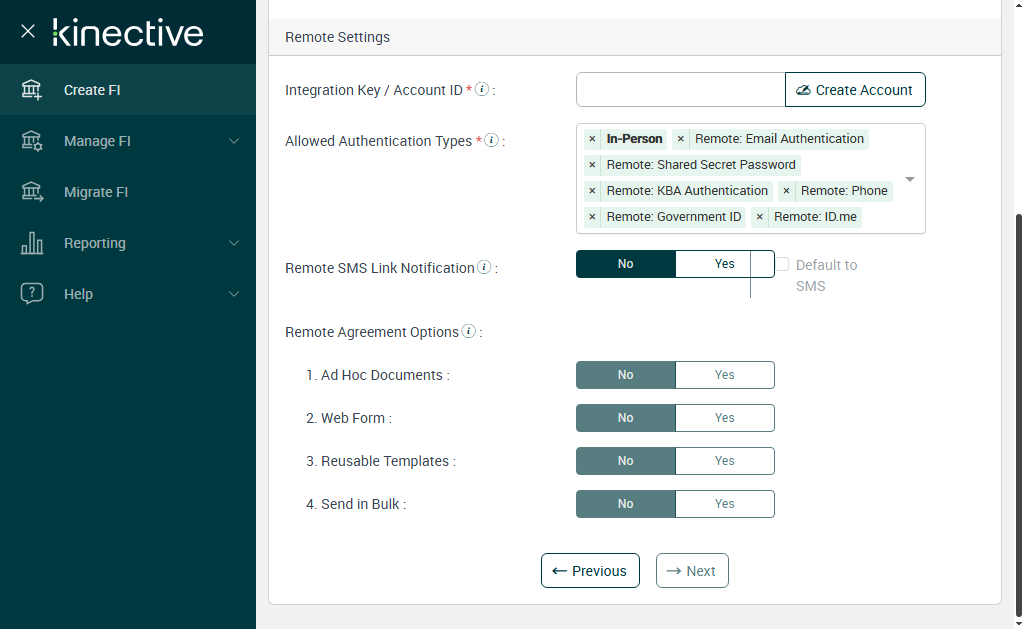Open the Help menu item

[78, 294]
